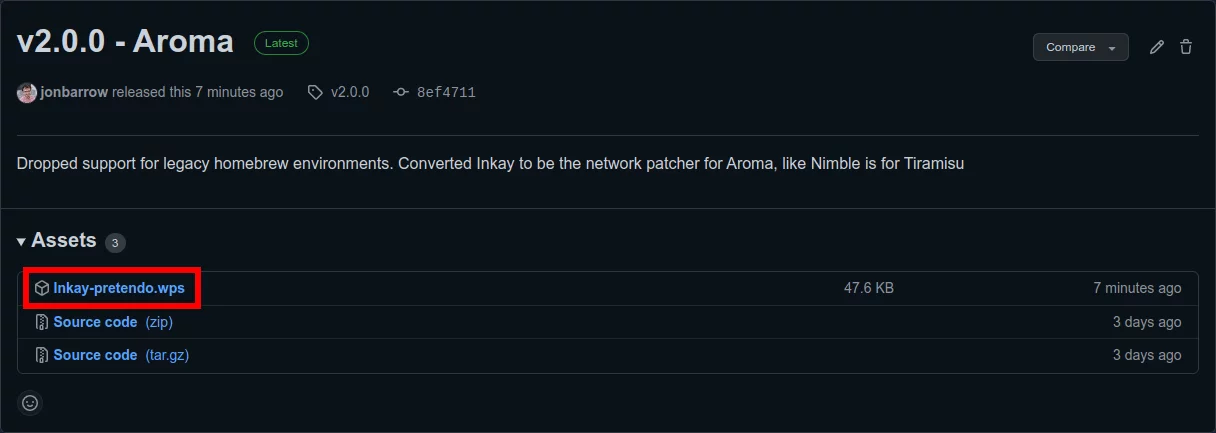1216x433 pixels.
Task: Click the commit icon beside 8ef4711
Action: pos(401,92)
